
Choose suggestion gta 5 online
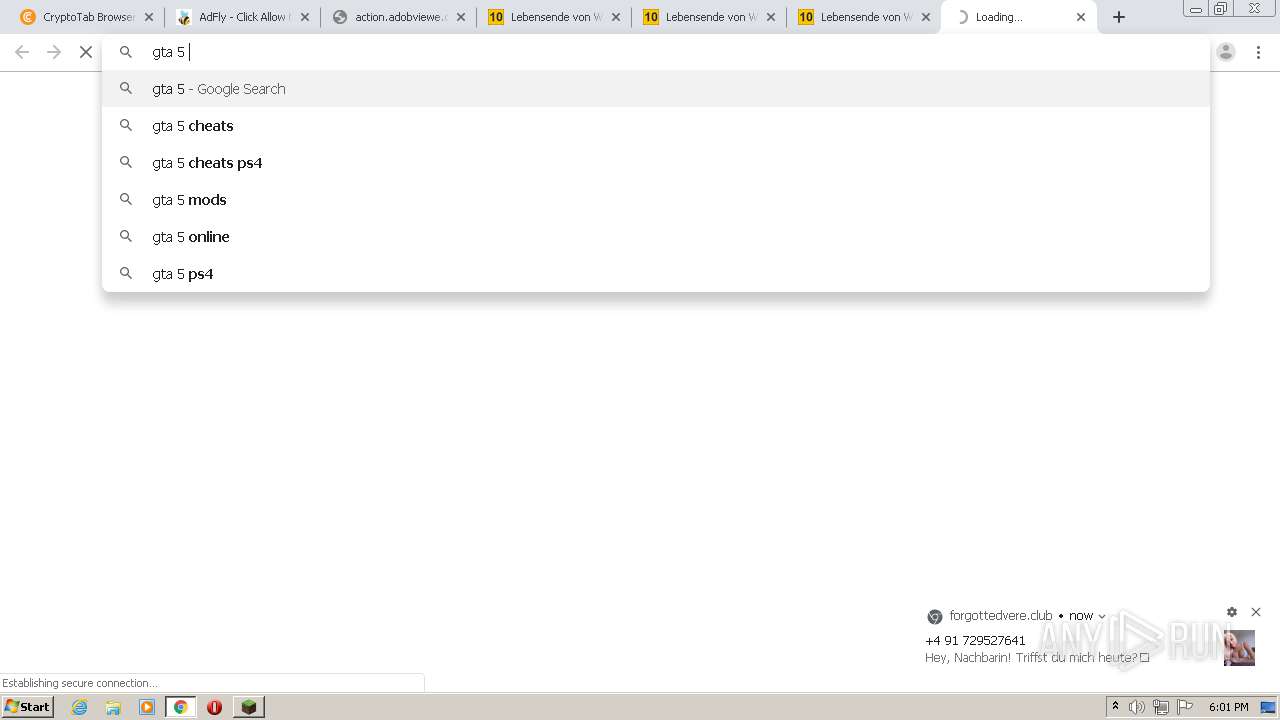(x=656, y=237)
